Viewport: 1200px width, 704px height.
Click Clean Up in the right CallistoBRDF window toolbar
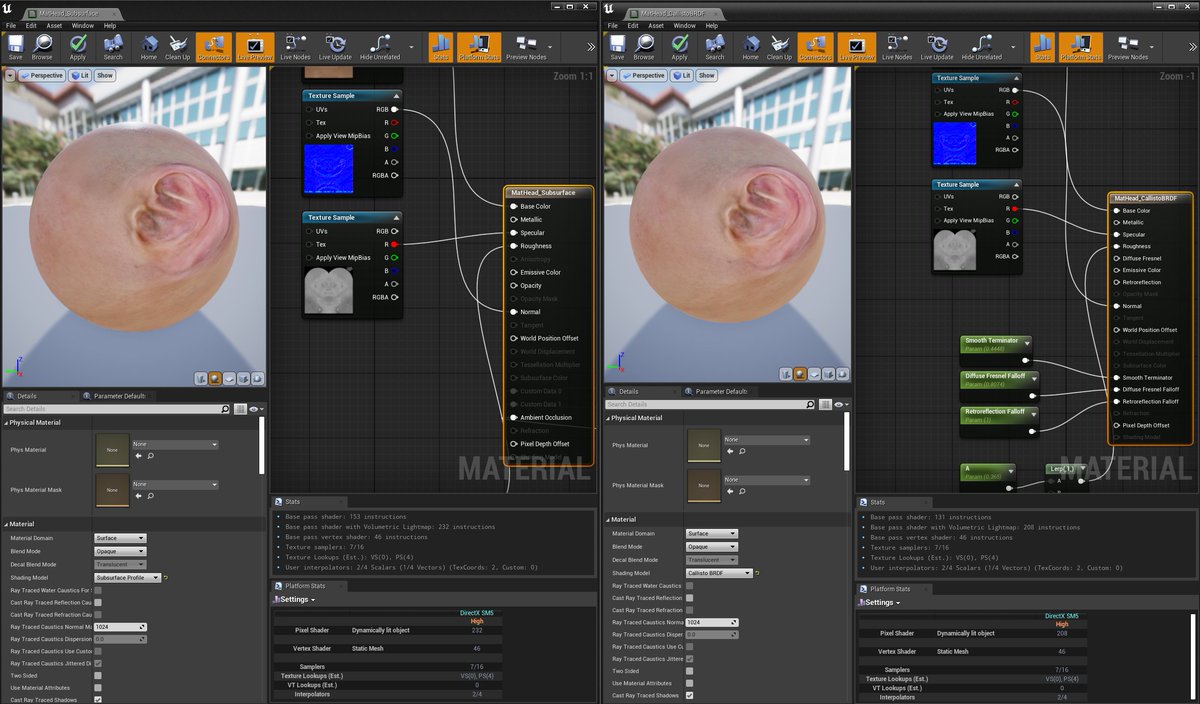(779, 47)
